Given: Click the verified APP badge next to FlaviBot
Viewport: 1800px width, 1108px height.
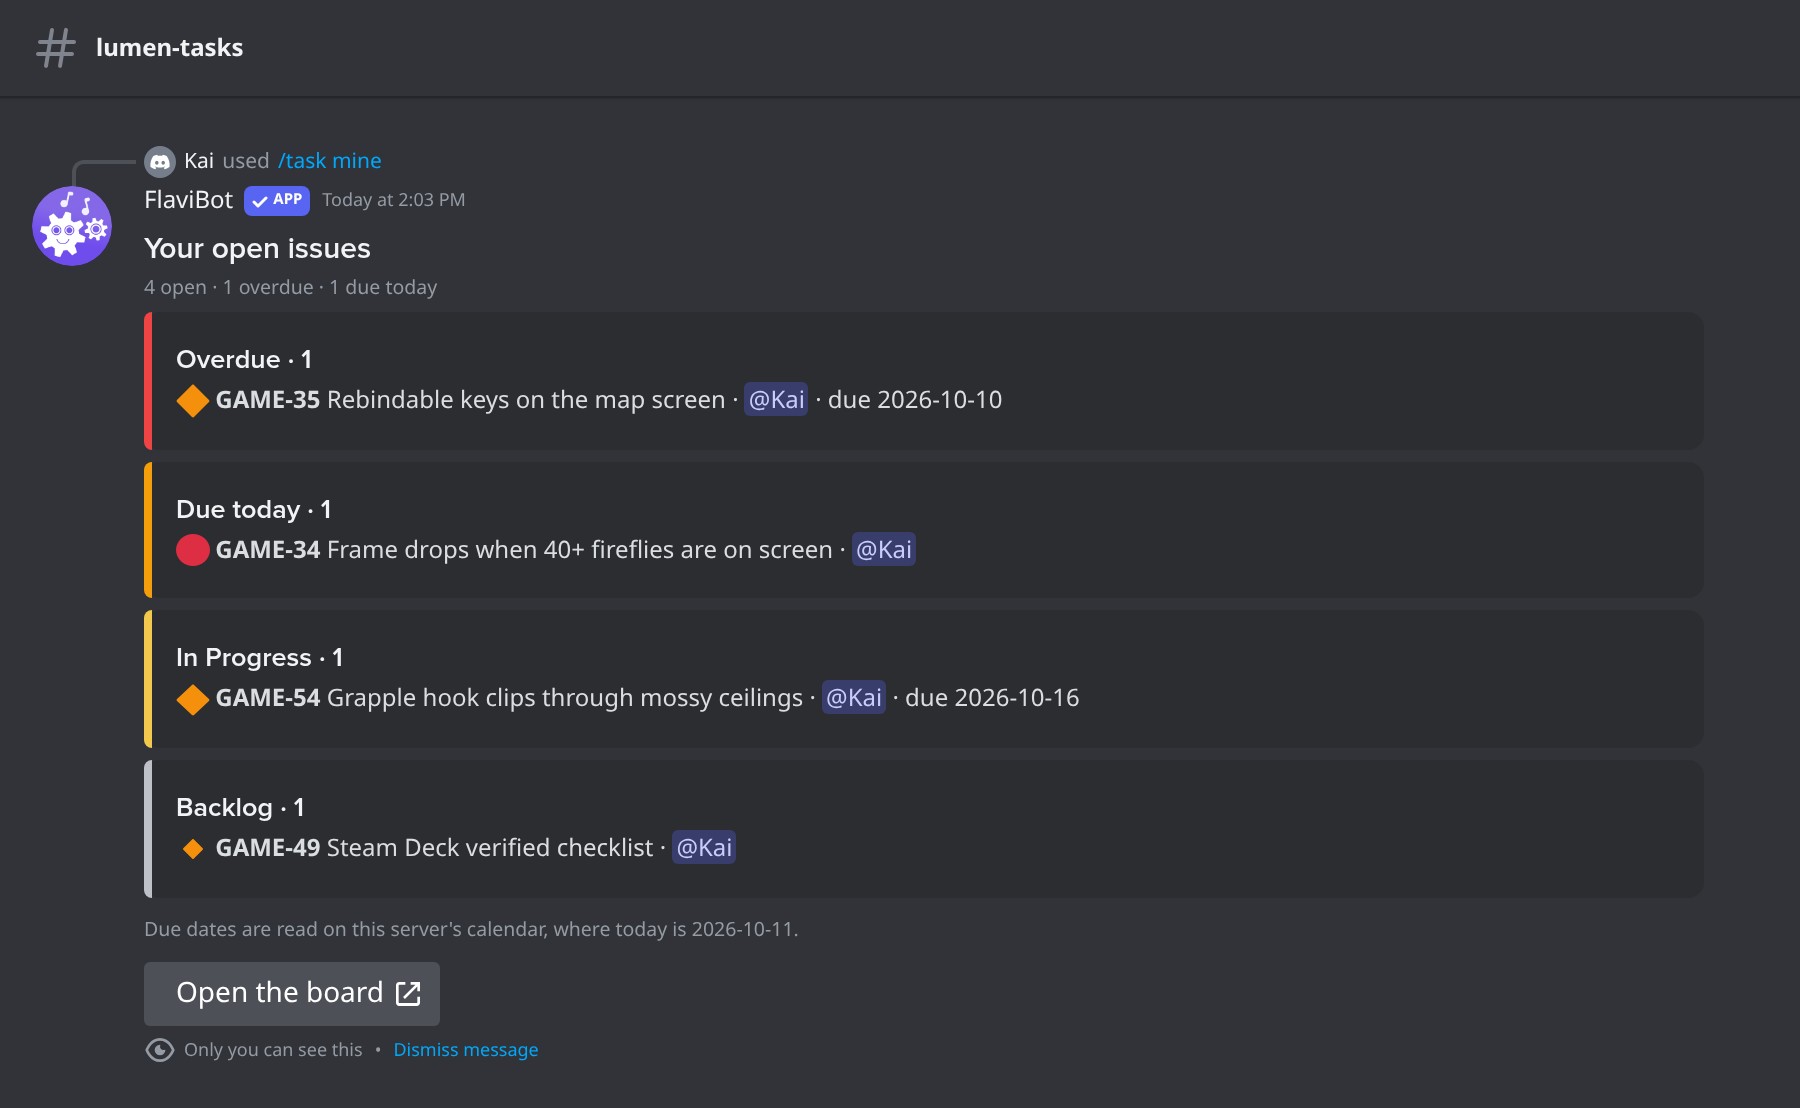Looking at the screenshot, I should 277,200.
